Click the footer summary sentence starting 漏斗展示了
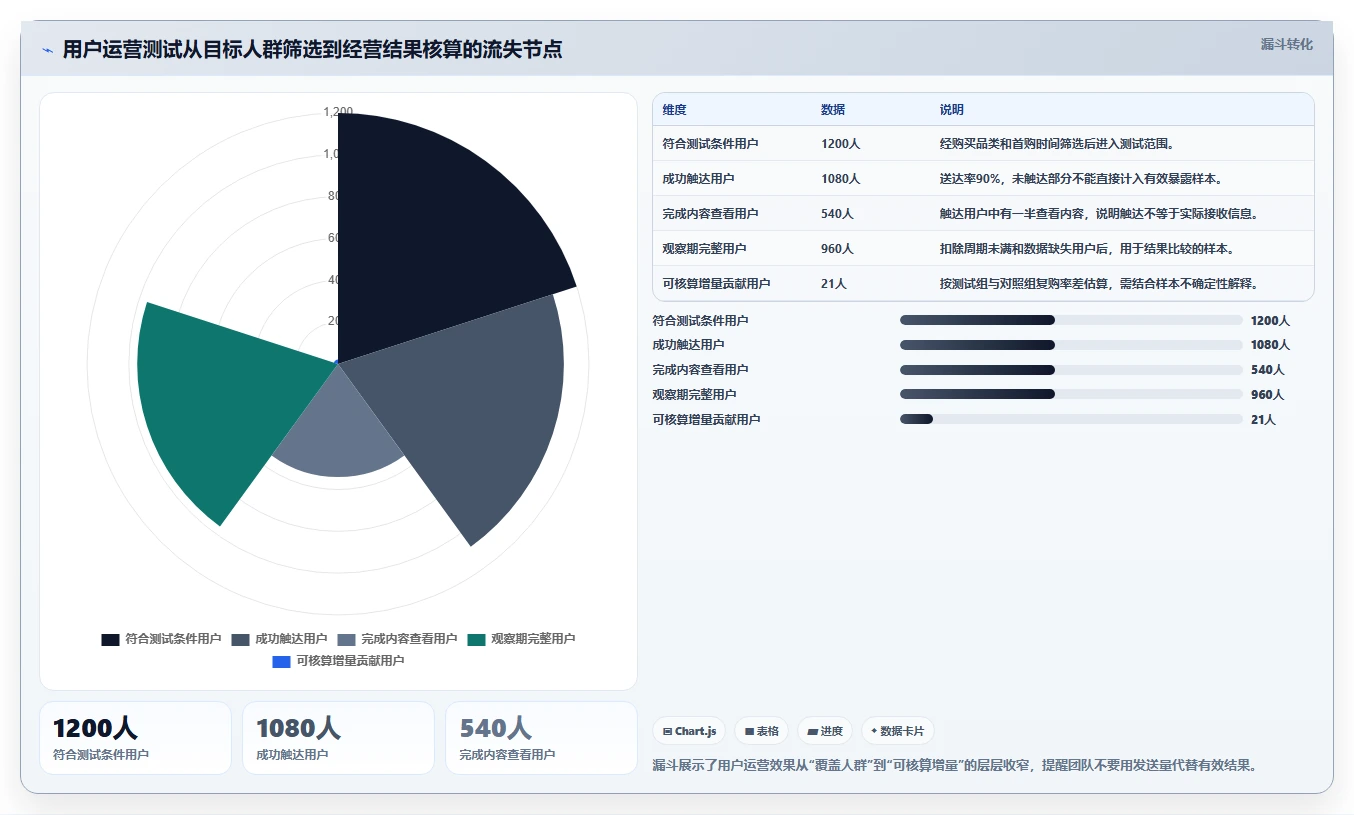 pos(954,766)
